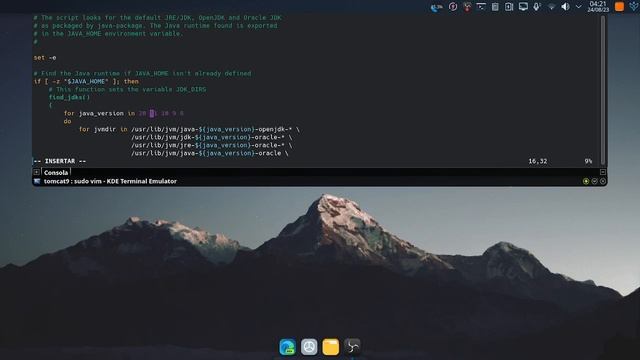Expand hidden system tray icons arrow
This screenshot has width=640, height=360.
pyautogui.click(x=578, y=7)
